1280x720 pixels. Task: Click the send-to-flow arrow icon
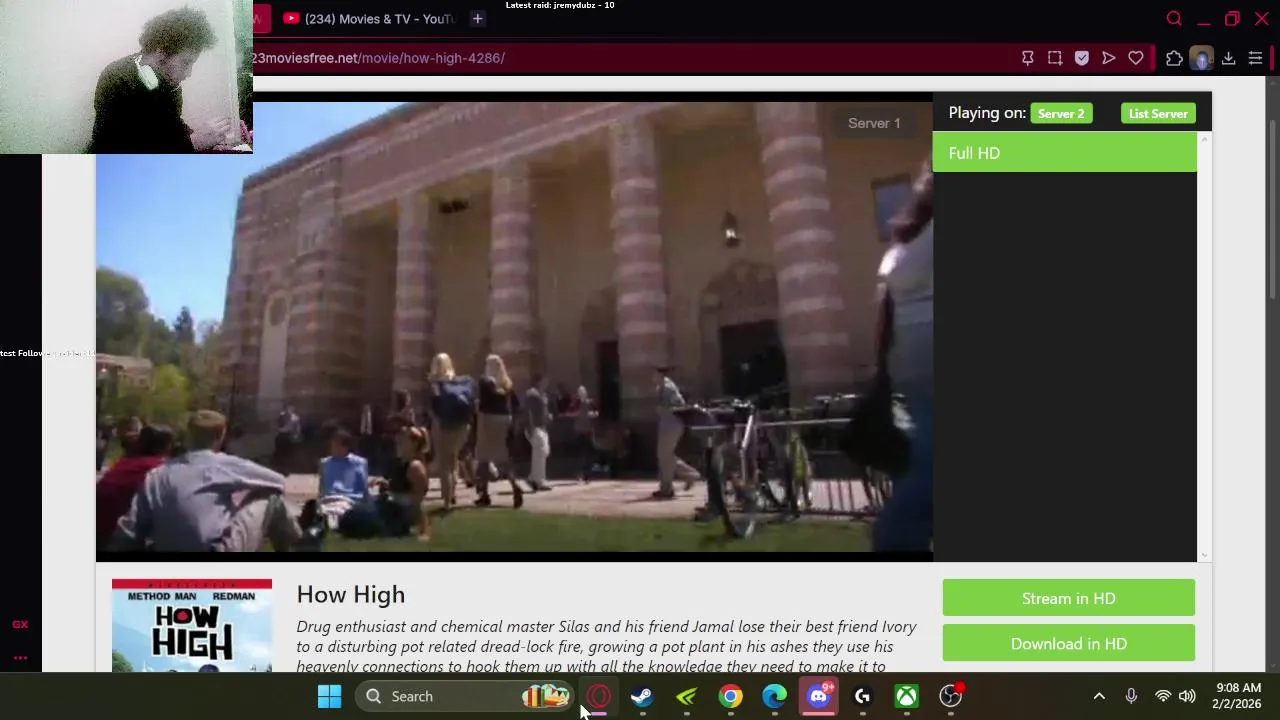[x=1109, y=58]
